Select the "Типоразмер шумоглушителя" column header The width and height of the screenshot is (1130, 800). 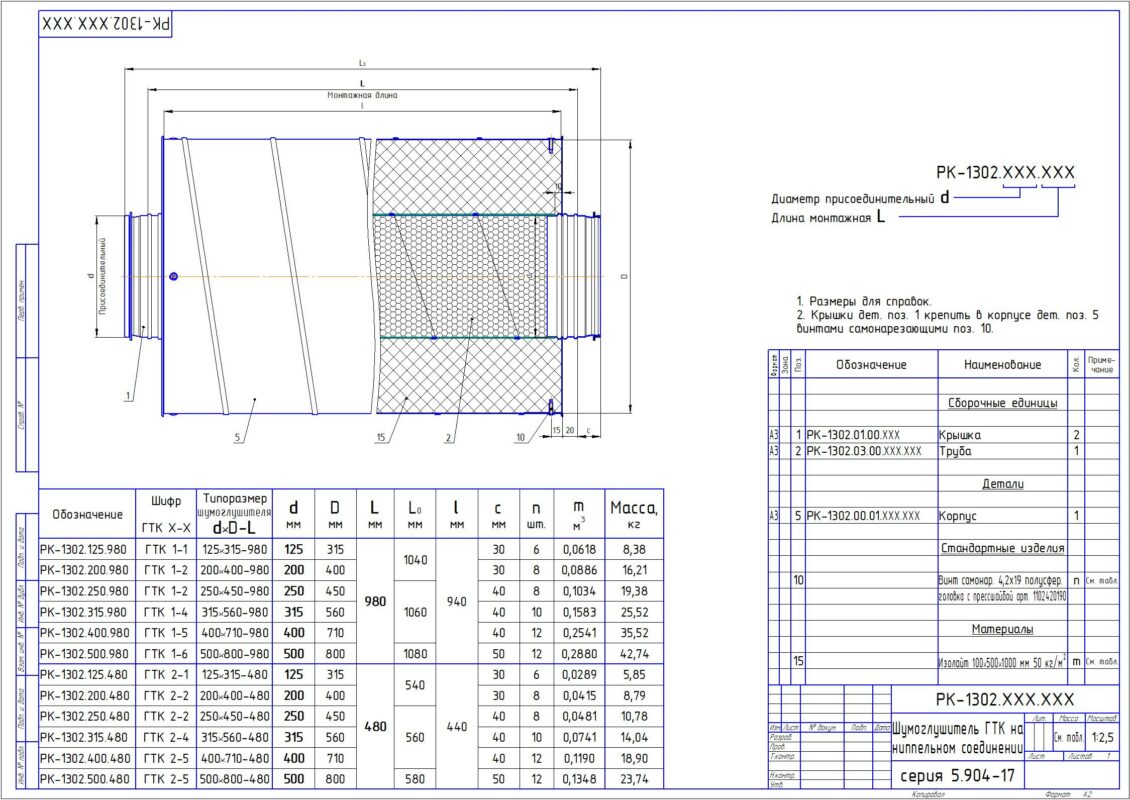pos(234,512)
